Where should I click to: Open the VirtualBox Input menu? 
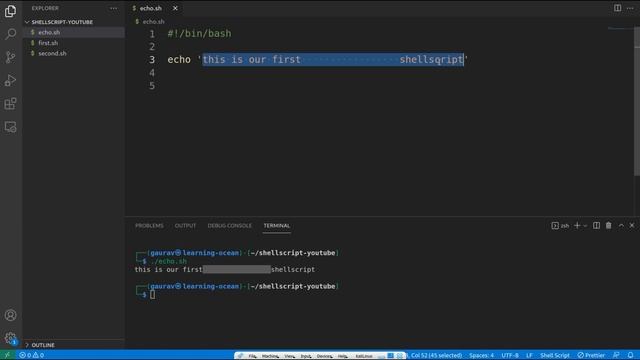pyautogui.click(x=306, y=356)
